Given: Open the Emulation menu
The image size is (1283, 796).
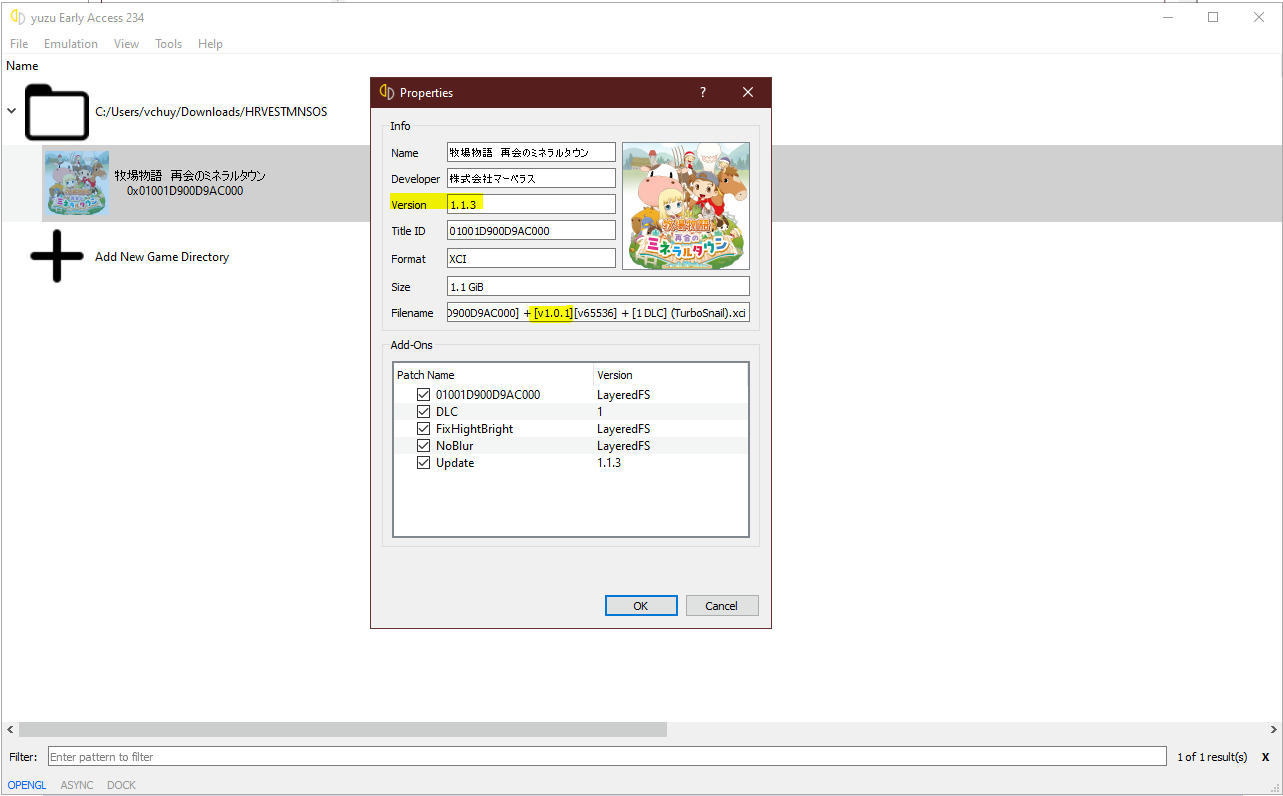Looking at the screenshot, I should (x=71, y=44).
